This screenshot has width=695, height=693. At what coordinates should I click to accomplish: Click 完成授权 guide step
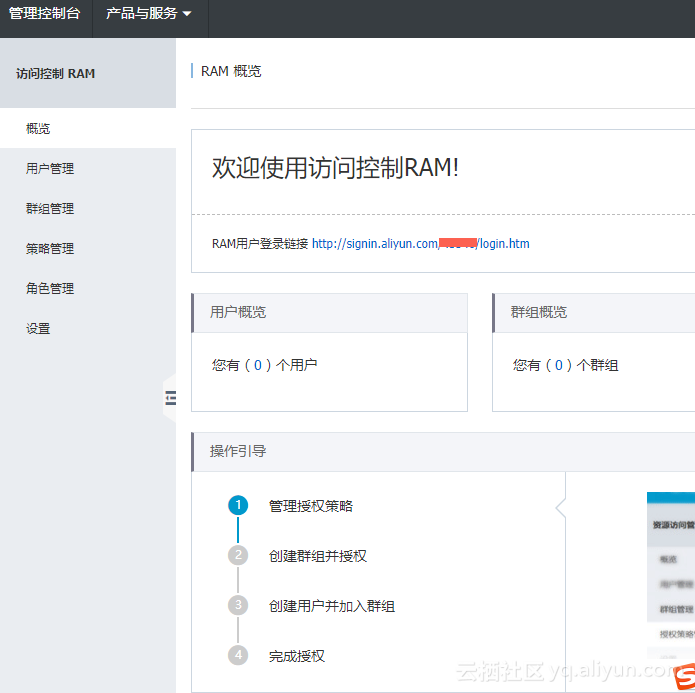(x=297, y=656)
